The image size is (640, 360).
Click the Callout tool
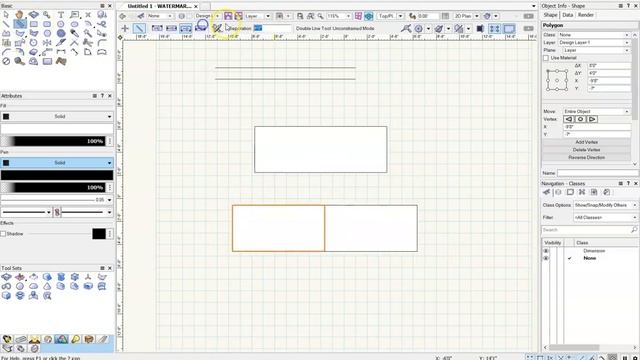74,15
